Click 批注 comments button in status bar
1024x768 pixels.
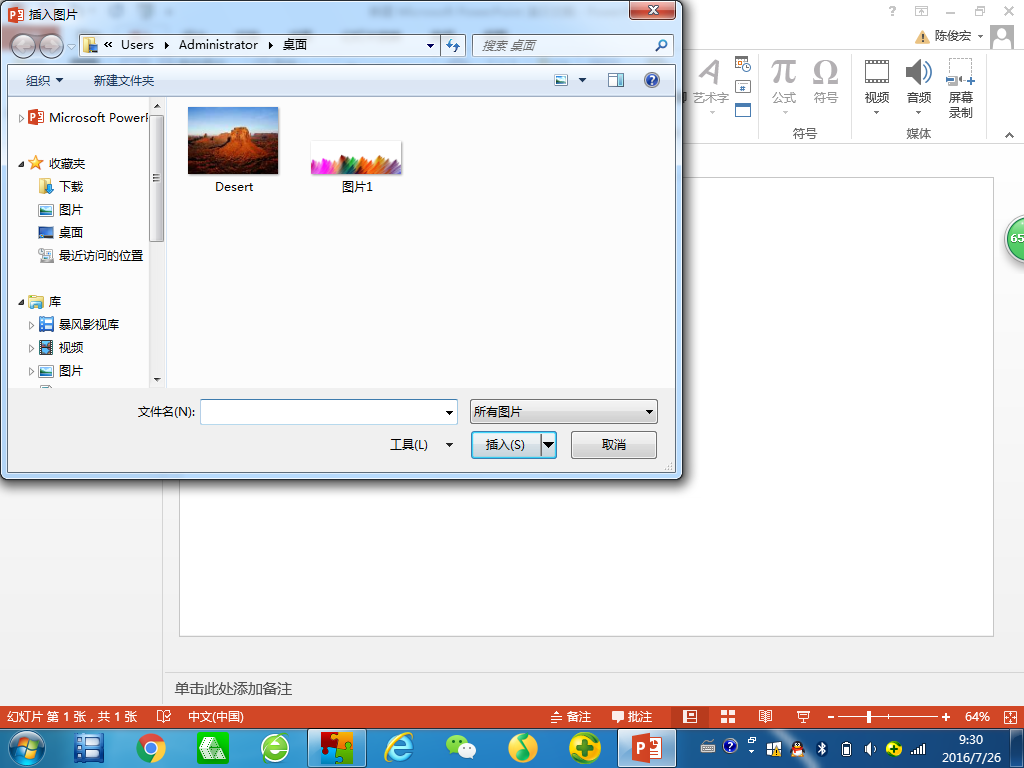coord(632,716)
